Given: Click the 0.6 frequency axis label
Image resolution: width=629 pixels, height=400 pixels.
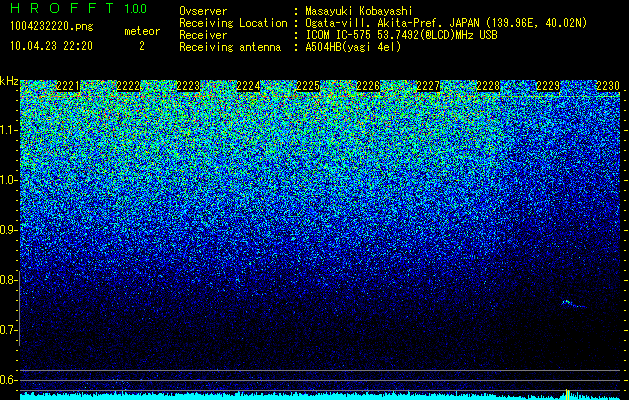Looking at the screenshot, I should (8, 380).
